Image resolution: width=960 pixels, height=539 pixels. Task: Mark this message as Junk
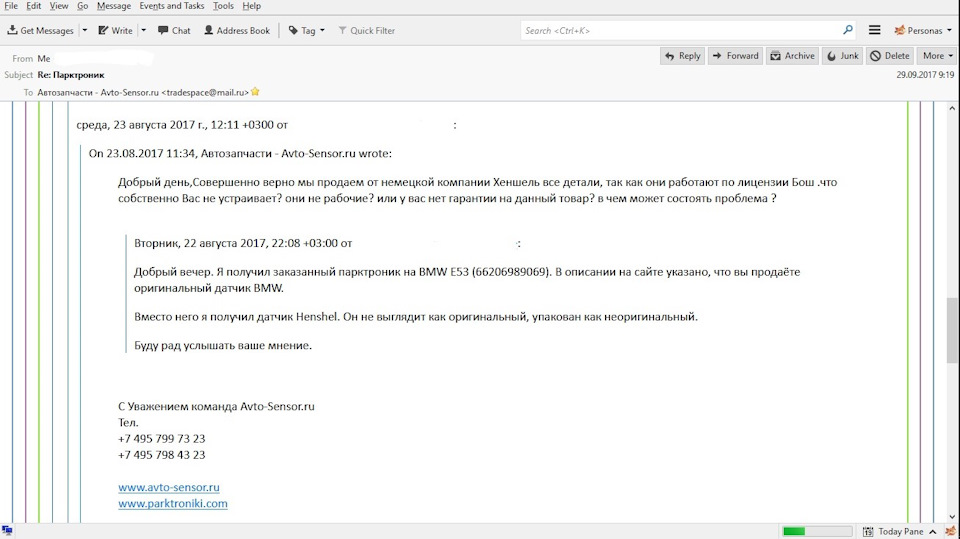[x=842, y=56]
